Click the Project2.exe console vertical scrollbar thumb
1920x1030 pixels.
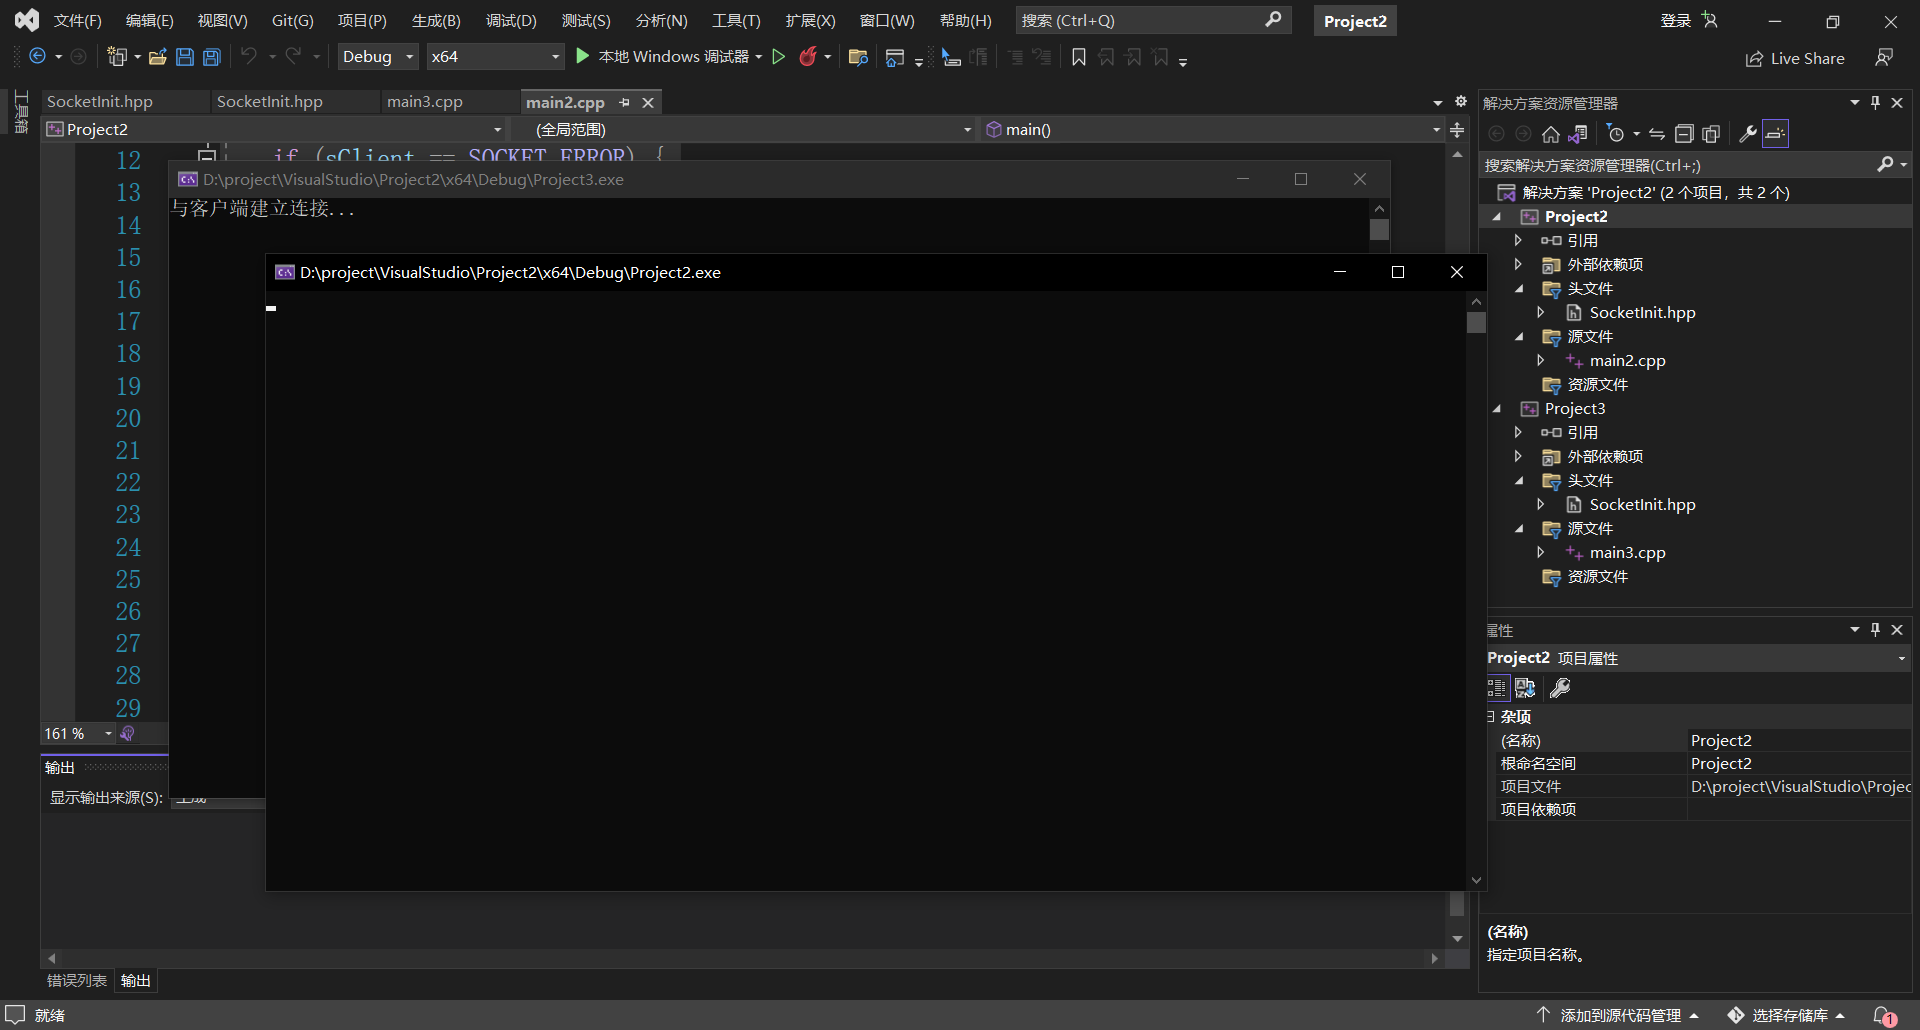[x=1476, y=323]
